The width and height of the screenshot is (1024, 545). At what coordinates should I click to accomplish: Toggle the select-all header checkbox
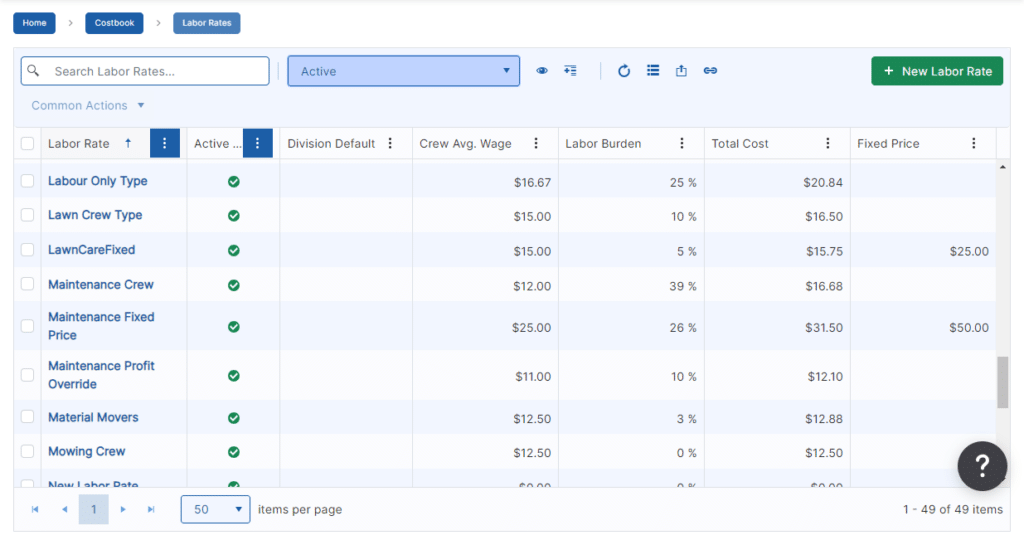pos(28,144)
